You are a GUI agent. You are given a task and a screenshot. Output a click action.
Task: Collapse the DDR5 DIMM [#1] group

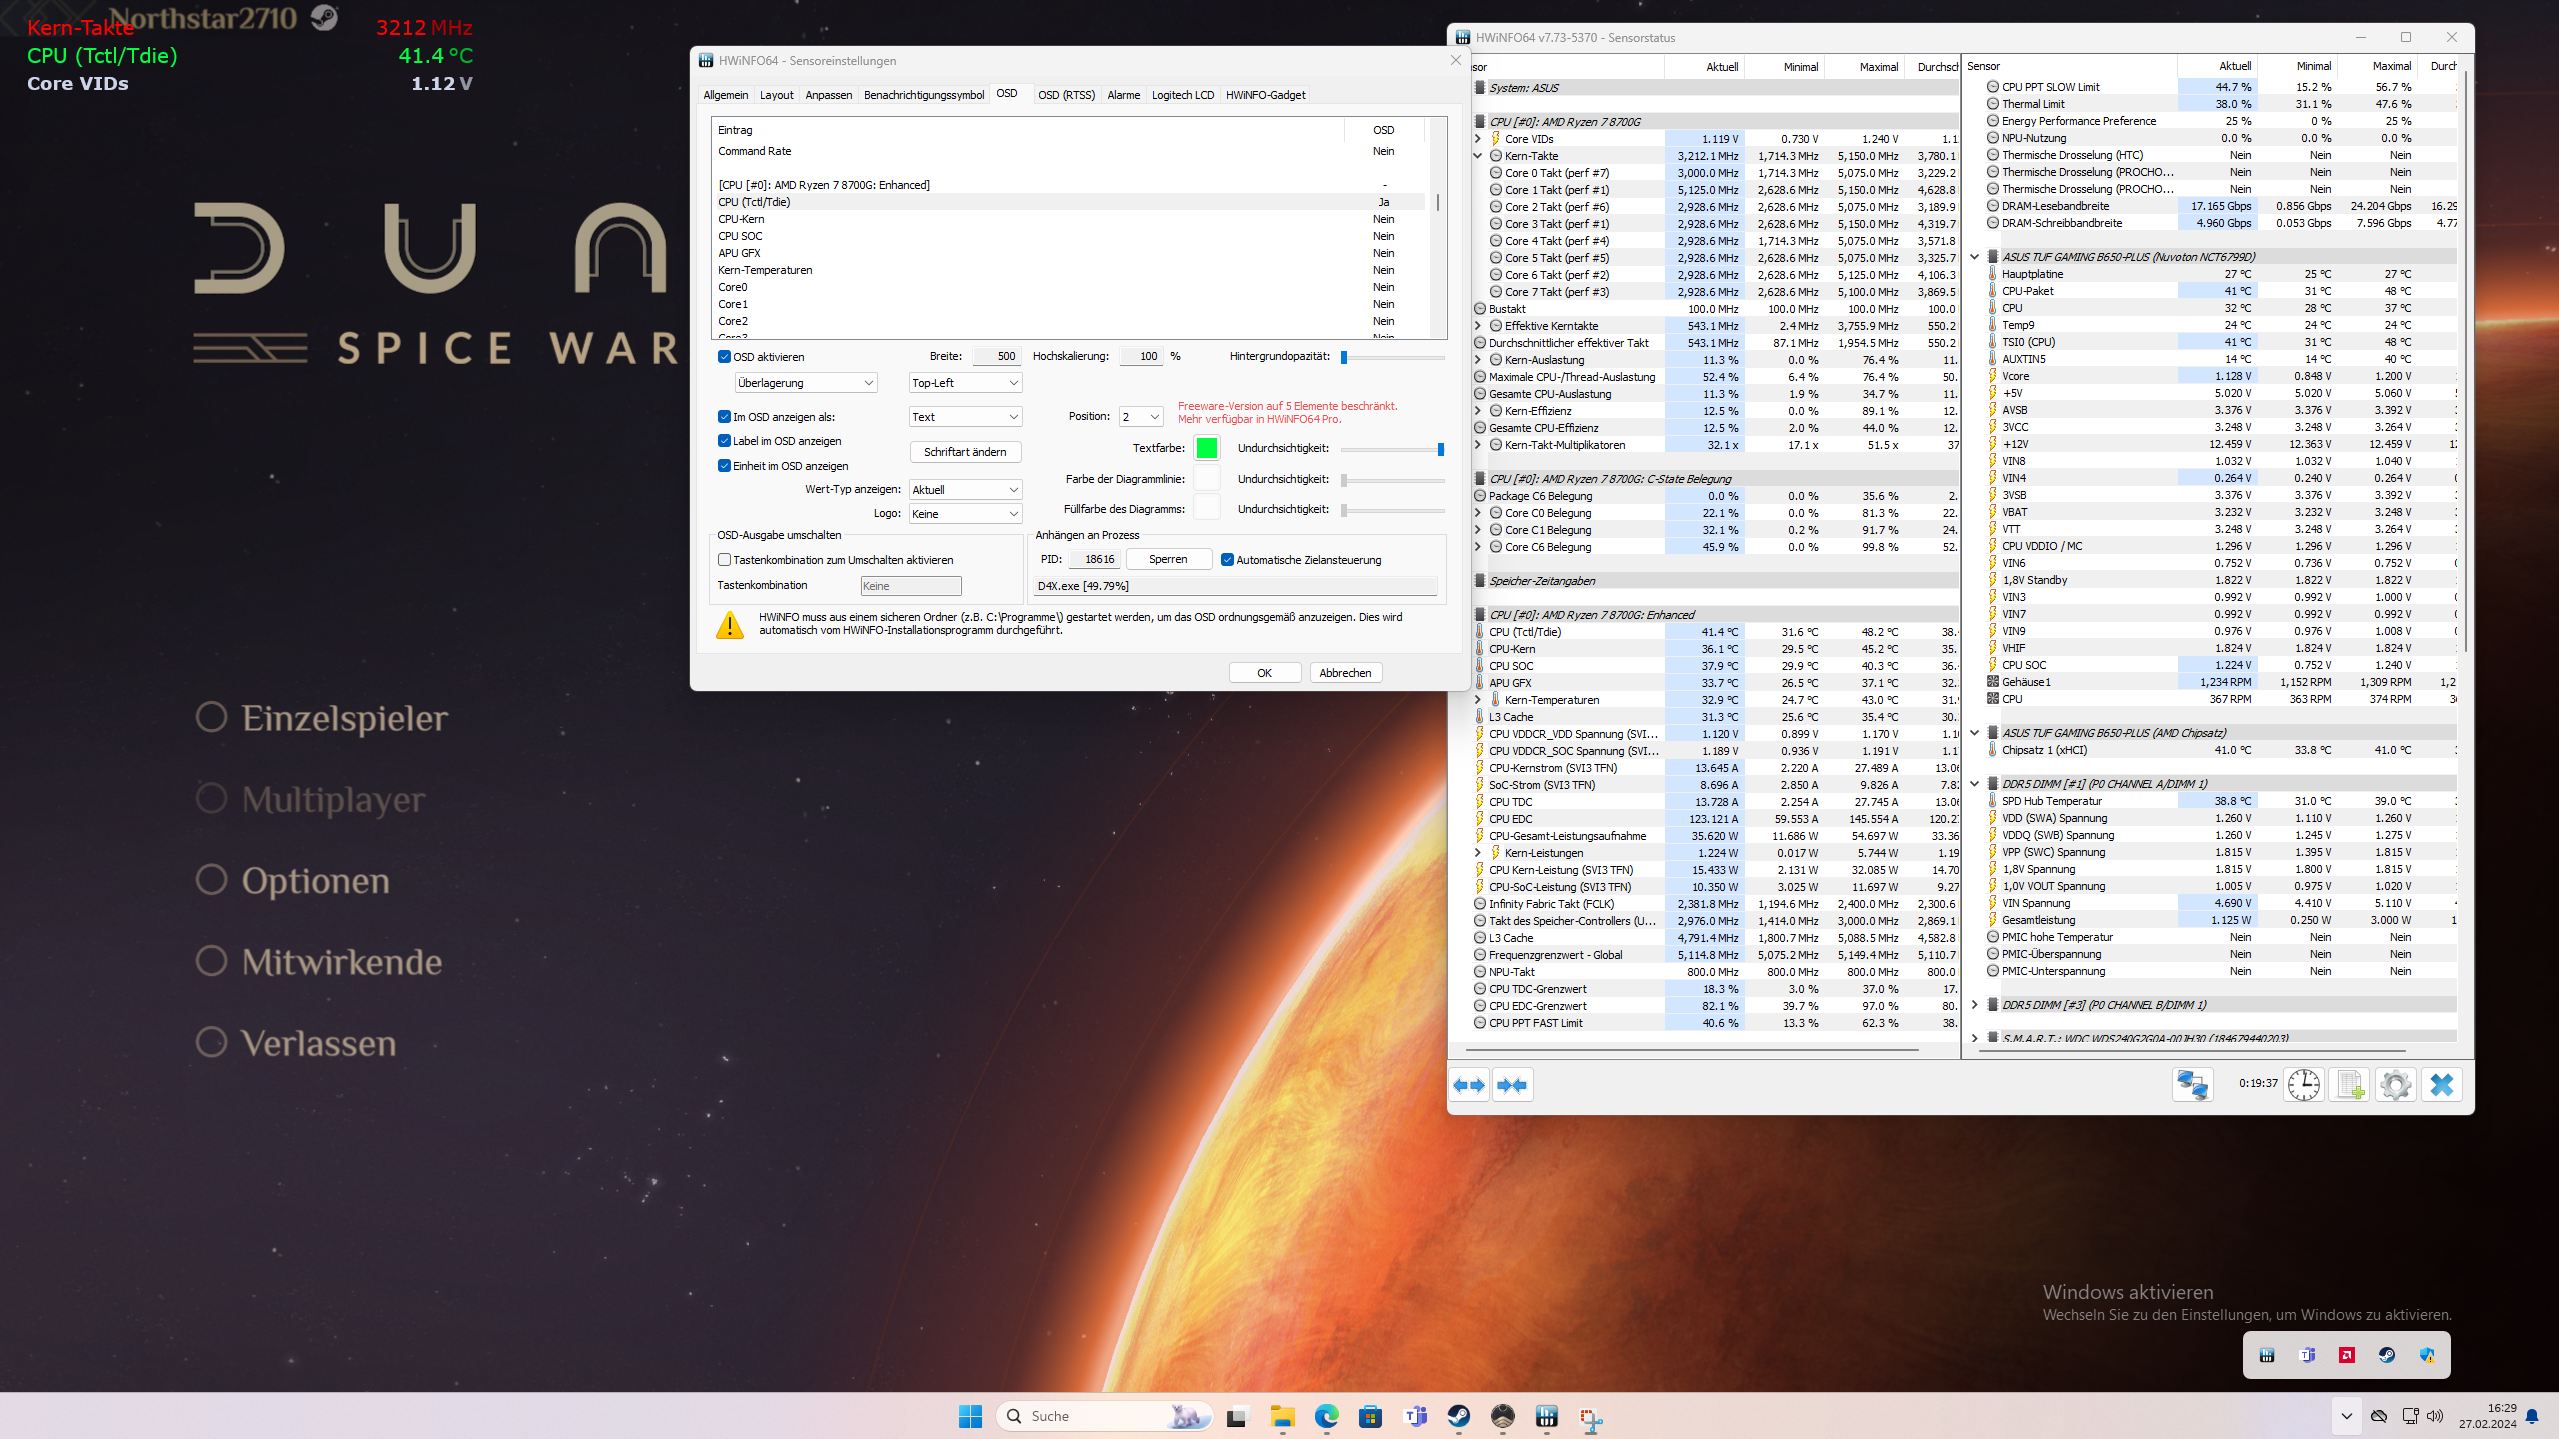[x=1975, y=784]
